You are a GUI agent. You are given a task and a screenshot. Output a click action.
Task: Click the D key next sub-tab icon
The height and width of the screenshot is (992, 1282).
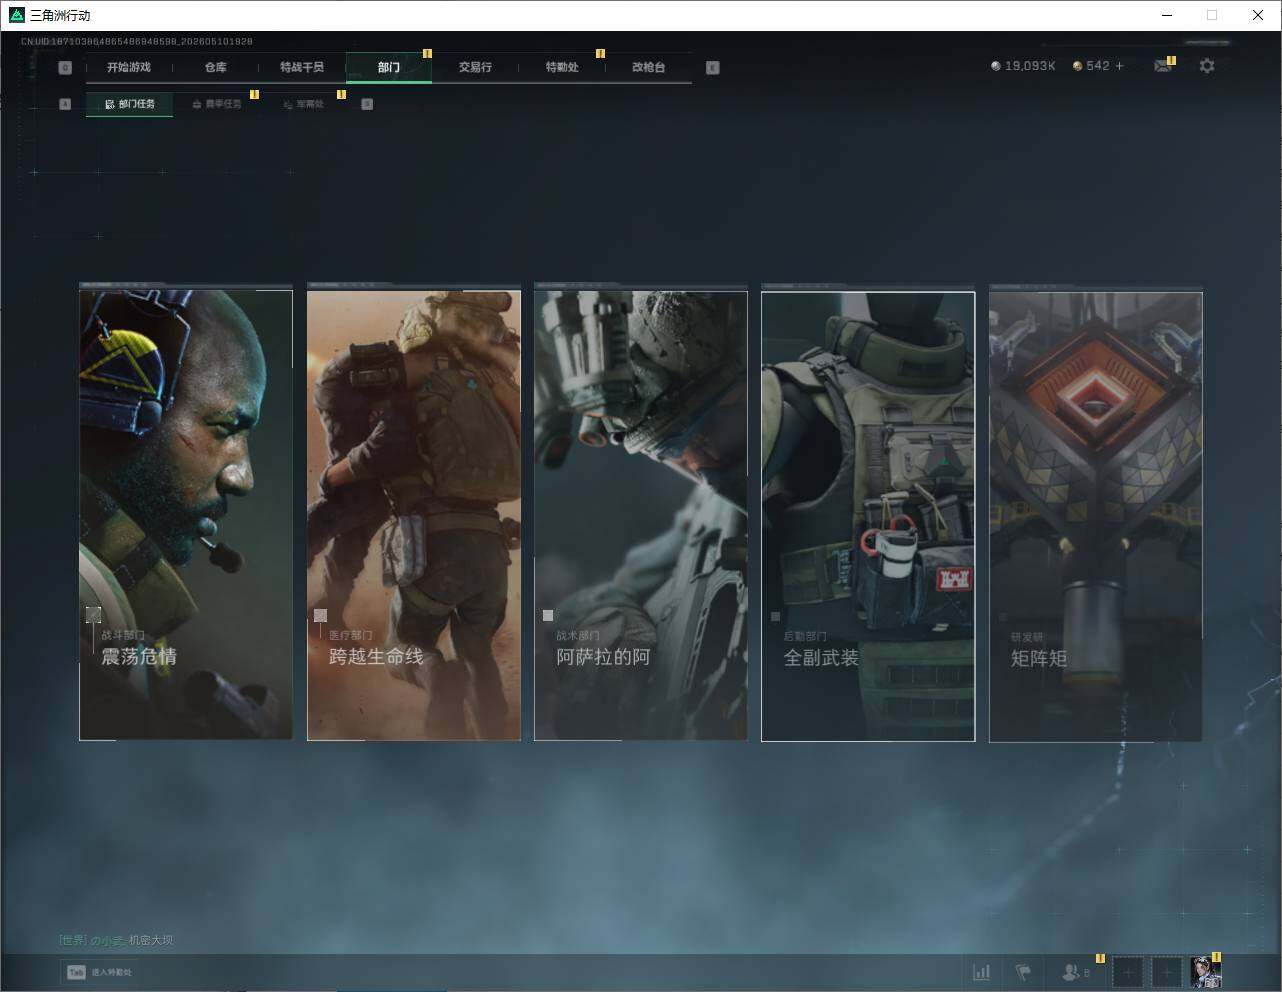(x=367, y=104)
